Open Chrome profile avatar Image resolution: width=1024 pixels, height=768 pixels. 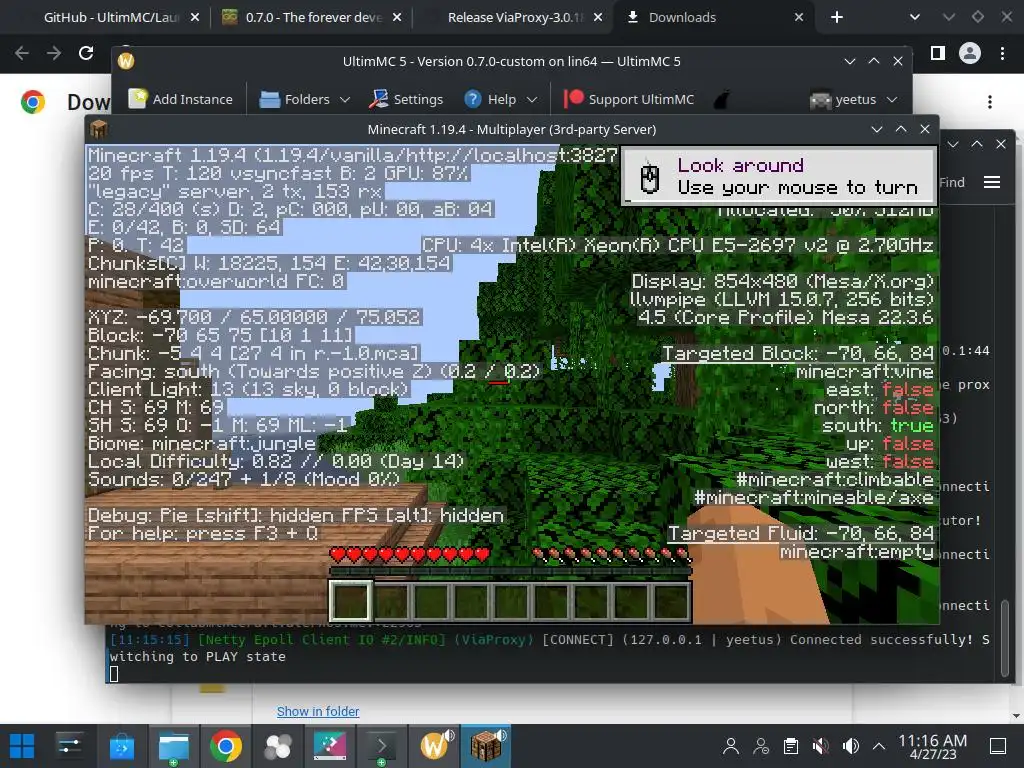point(970,53)
